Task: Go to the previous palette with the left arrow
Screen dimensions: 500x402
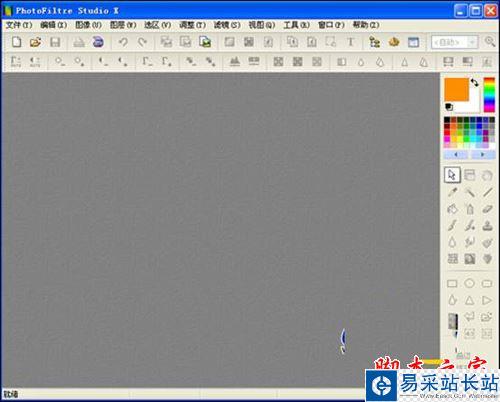Action: click(456, 155)
